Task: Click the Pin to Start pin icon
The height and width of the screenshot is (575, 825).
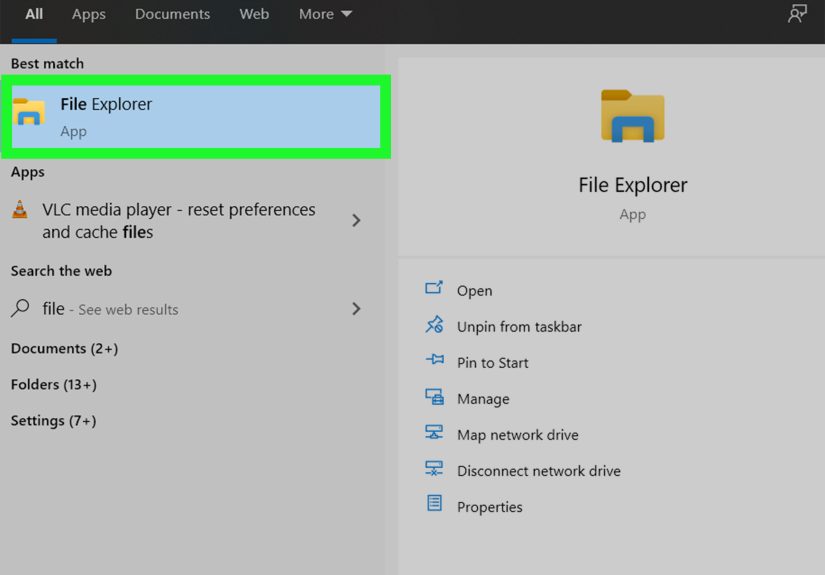Action: [x=435, y=359]
